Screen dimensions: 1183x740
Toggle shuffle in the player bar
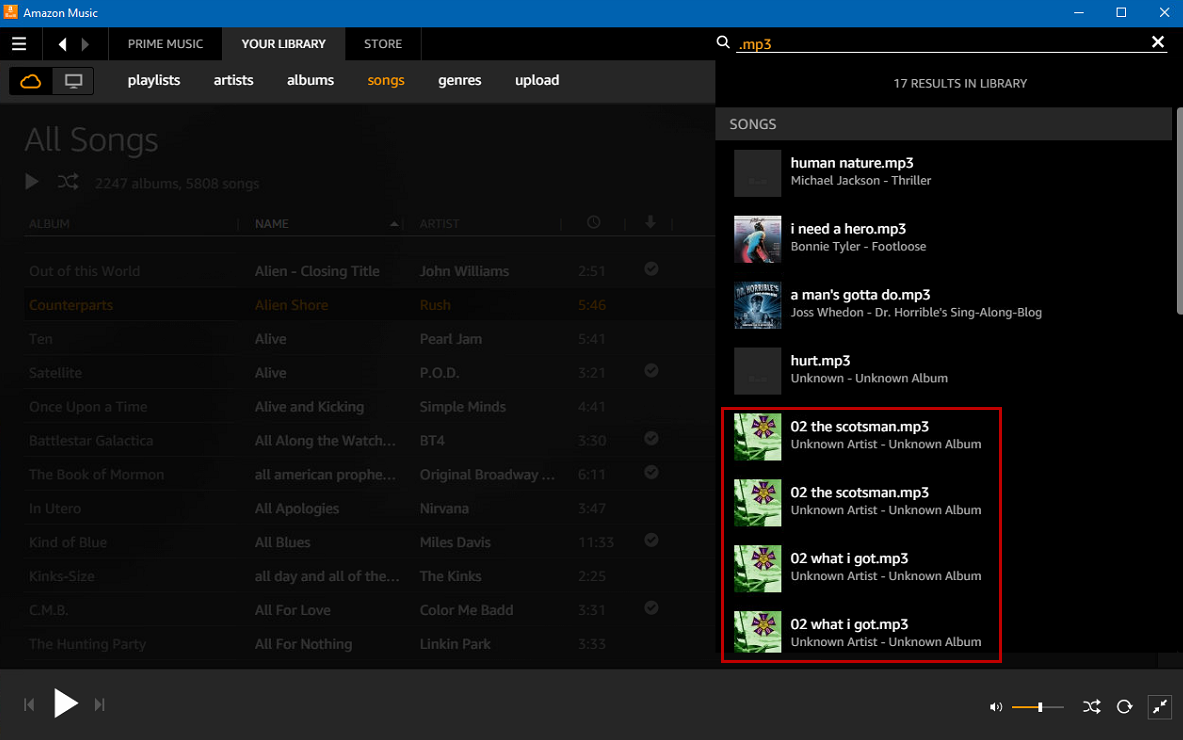pos(1092,707)
